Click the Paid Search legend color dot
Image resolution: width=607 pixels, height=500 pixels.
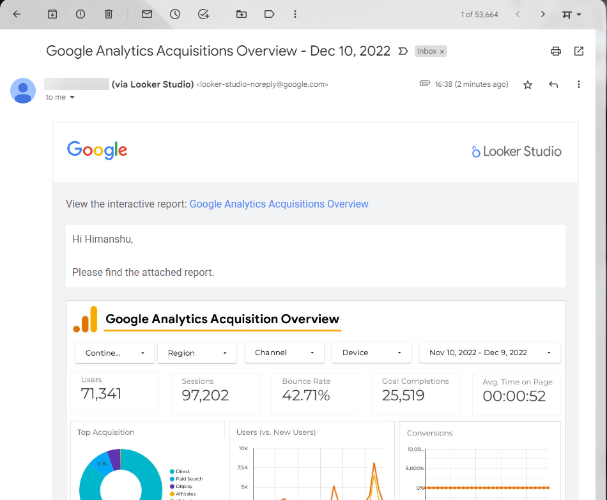click(172, 479)
